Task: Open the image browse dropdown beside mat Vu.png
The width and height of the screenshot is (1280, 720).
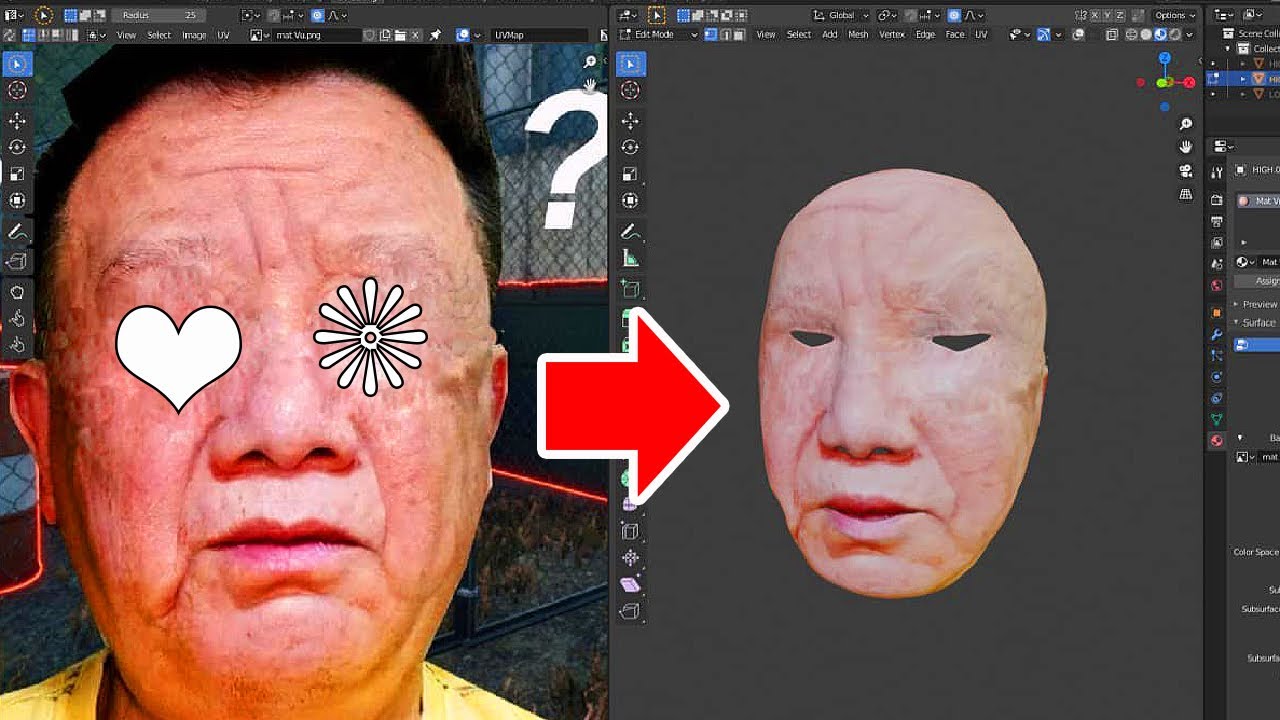Action: [259, 35]
